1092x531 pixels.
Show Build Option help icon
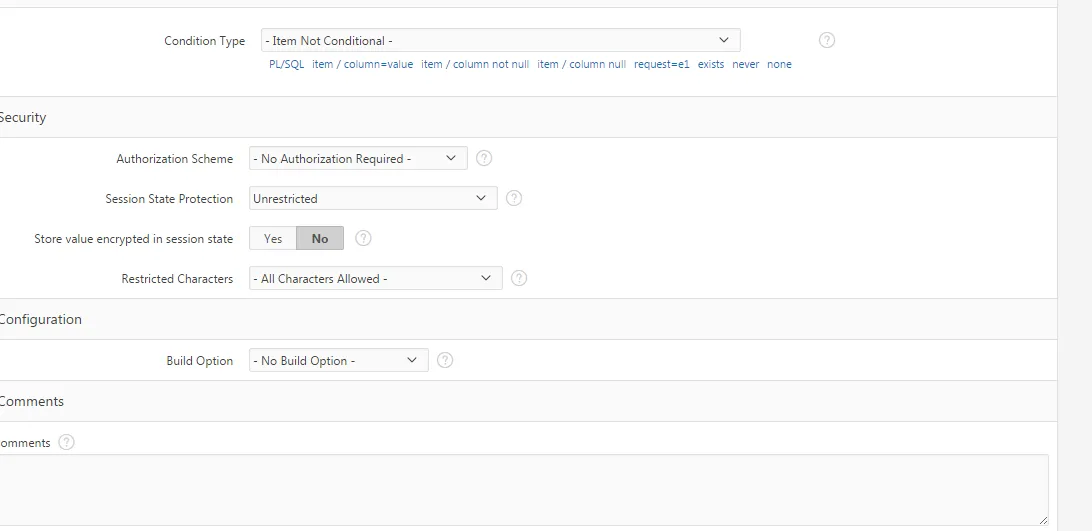[445, 360]
